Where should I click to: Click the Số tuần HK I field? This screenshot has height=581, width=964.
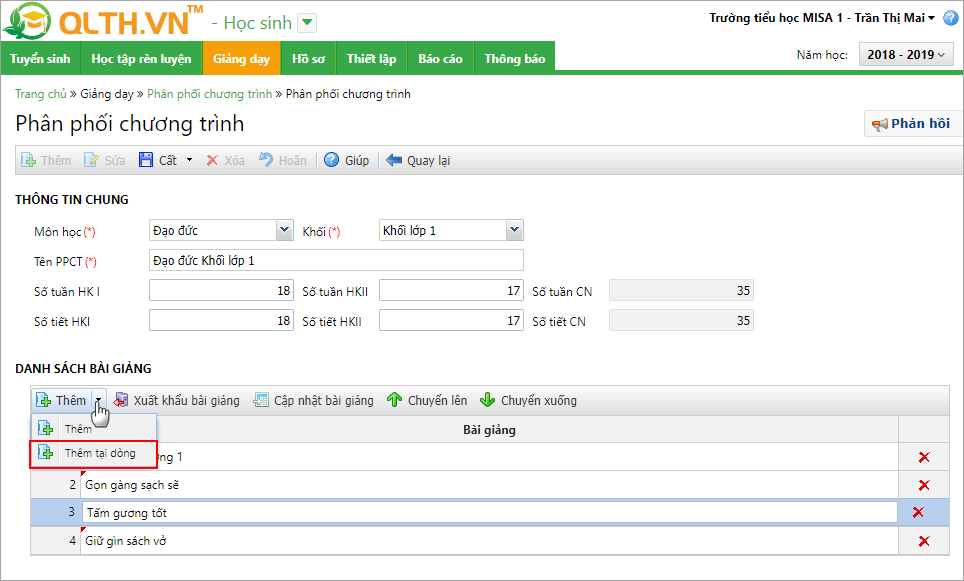click(x=221, y=290)
